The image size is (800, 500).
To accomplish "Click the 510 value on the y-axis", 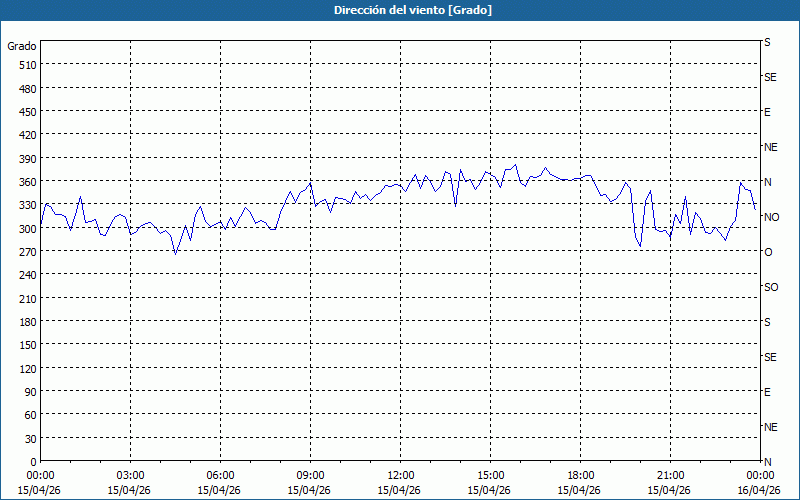I will (26, 65).
